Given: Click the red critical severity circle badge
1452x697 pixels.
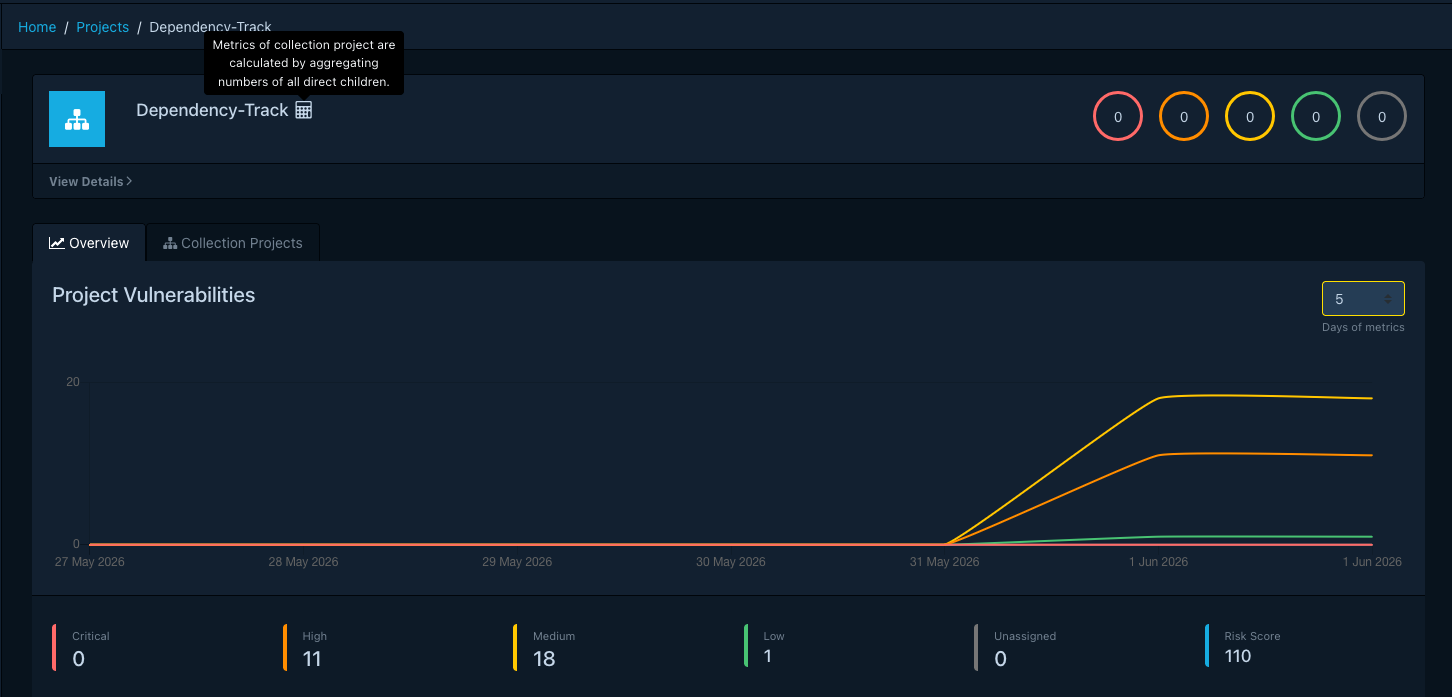Looking at the screenshot, I should coord(1118,116).
